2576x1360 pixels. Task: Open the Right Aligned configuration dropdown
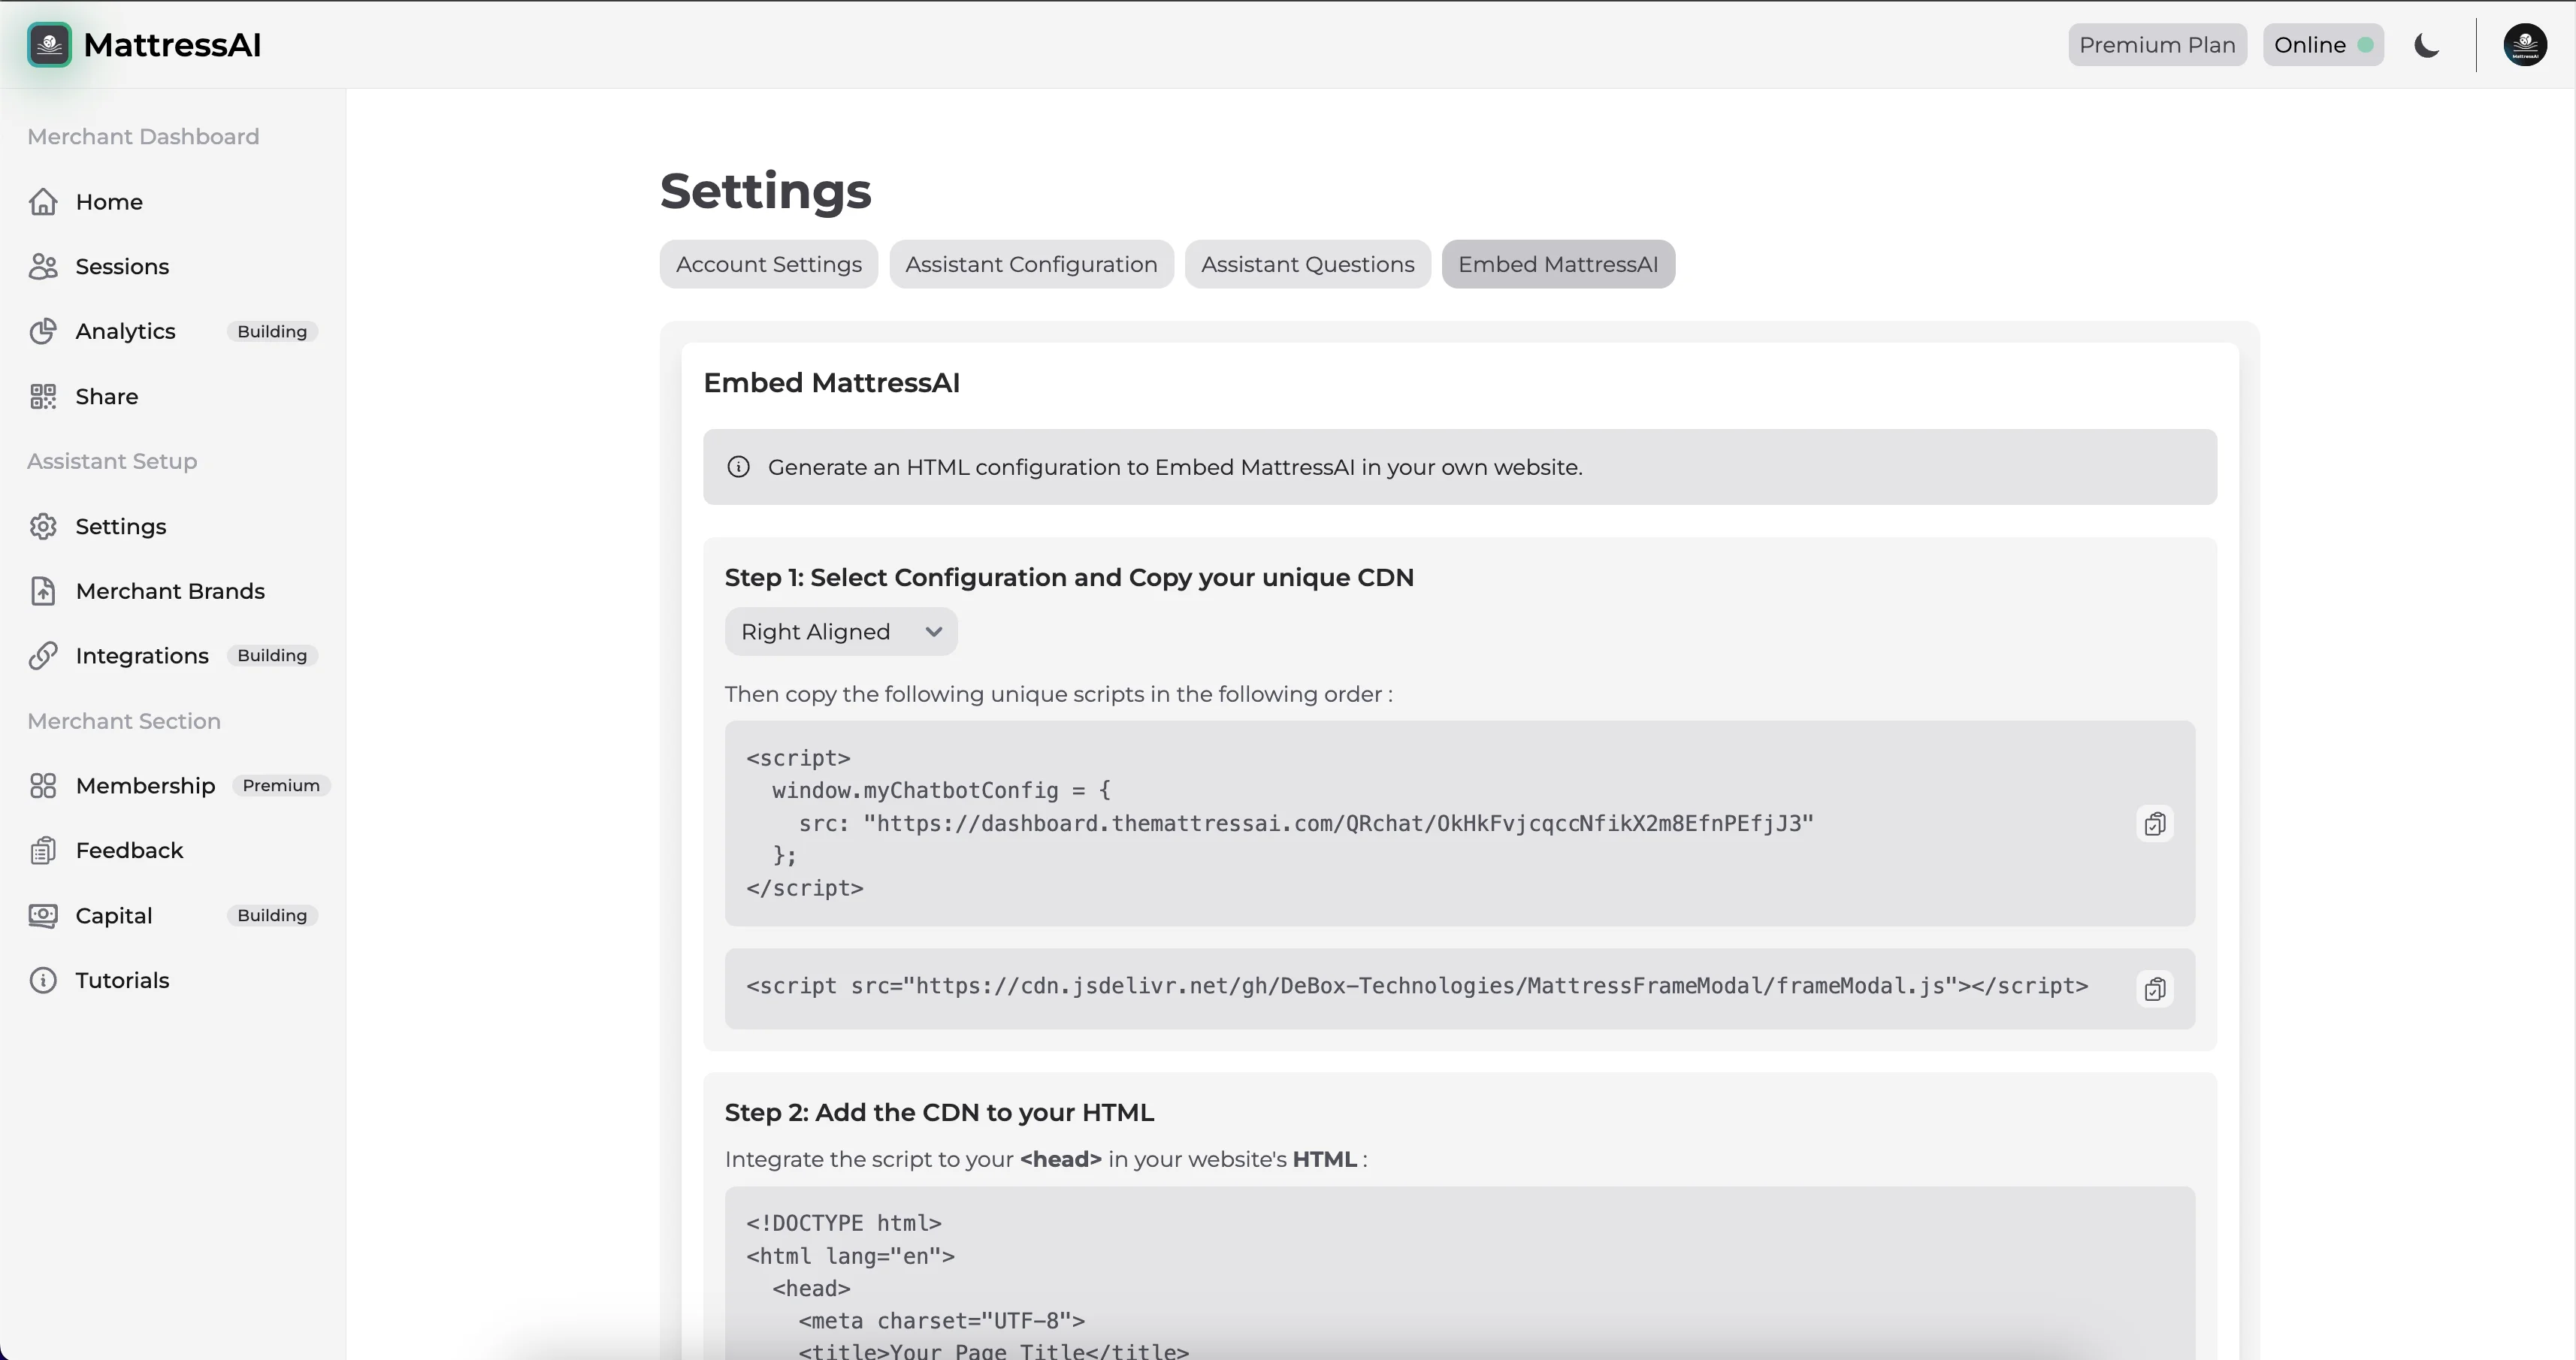click(841, 632)
